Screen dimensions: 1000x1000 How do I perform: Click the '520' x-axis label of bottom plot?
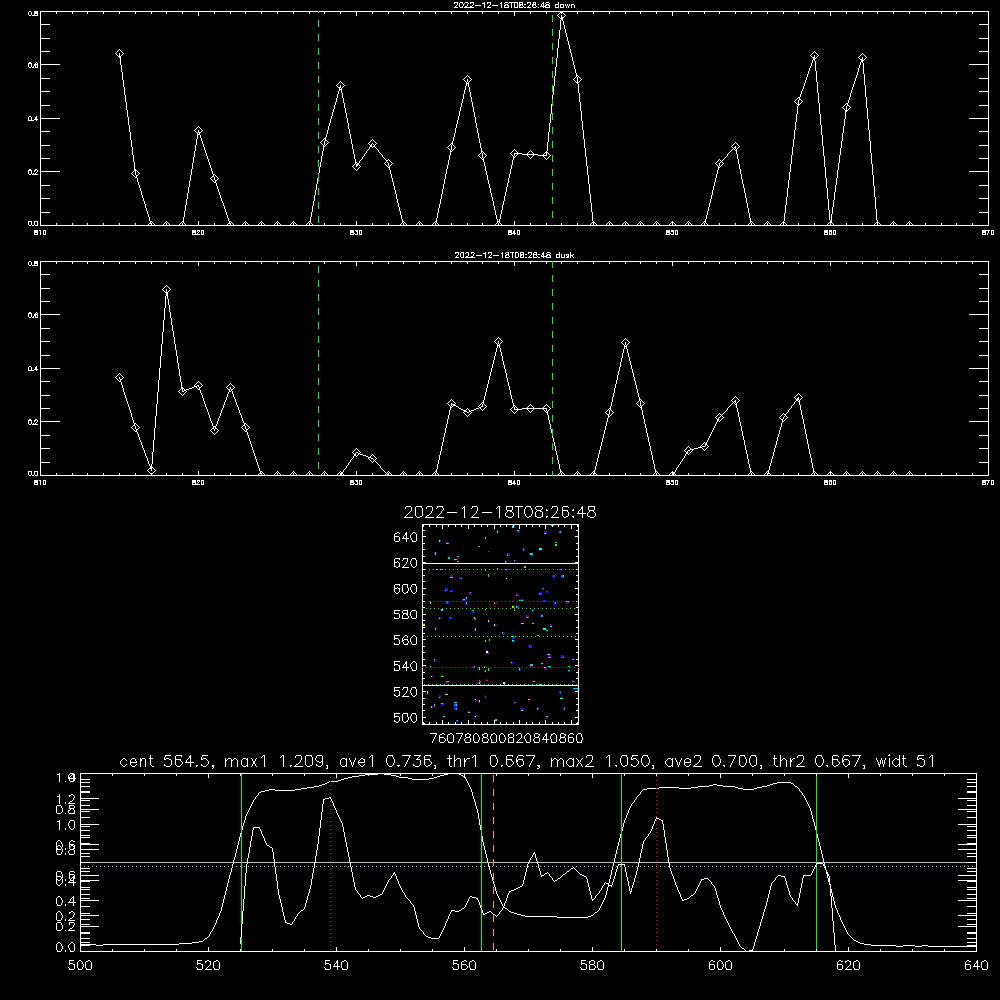(x=208, y=966)
